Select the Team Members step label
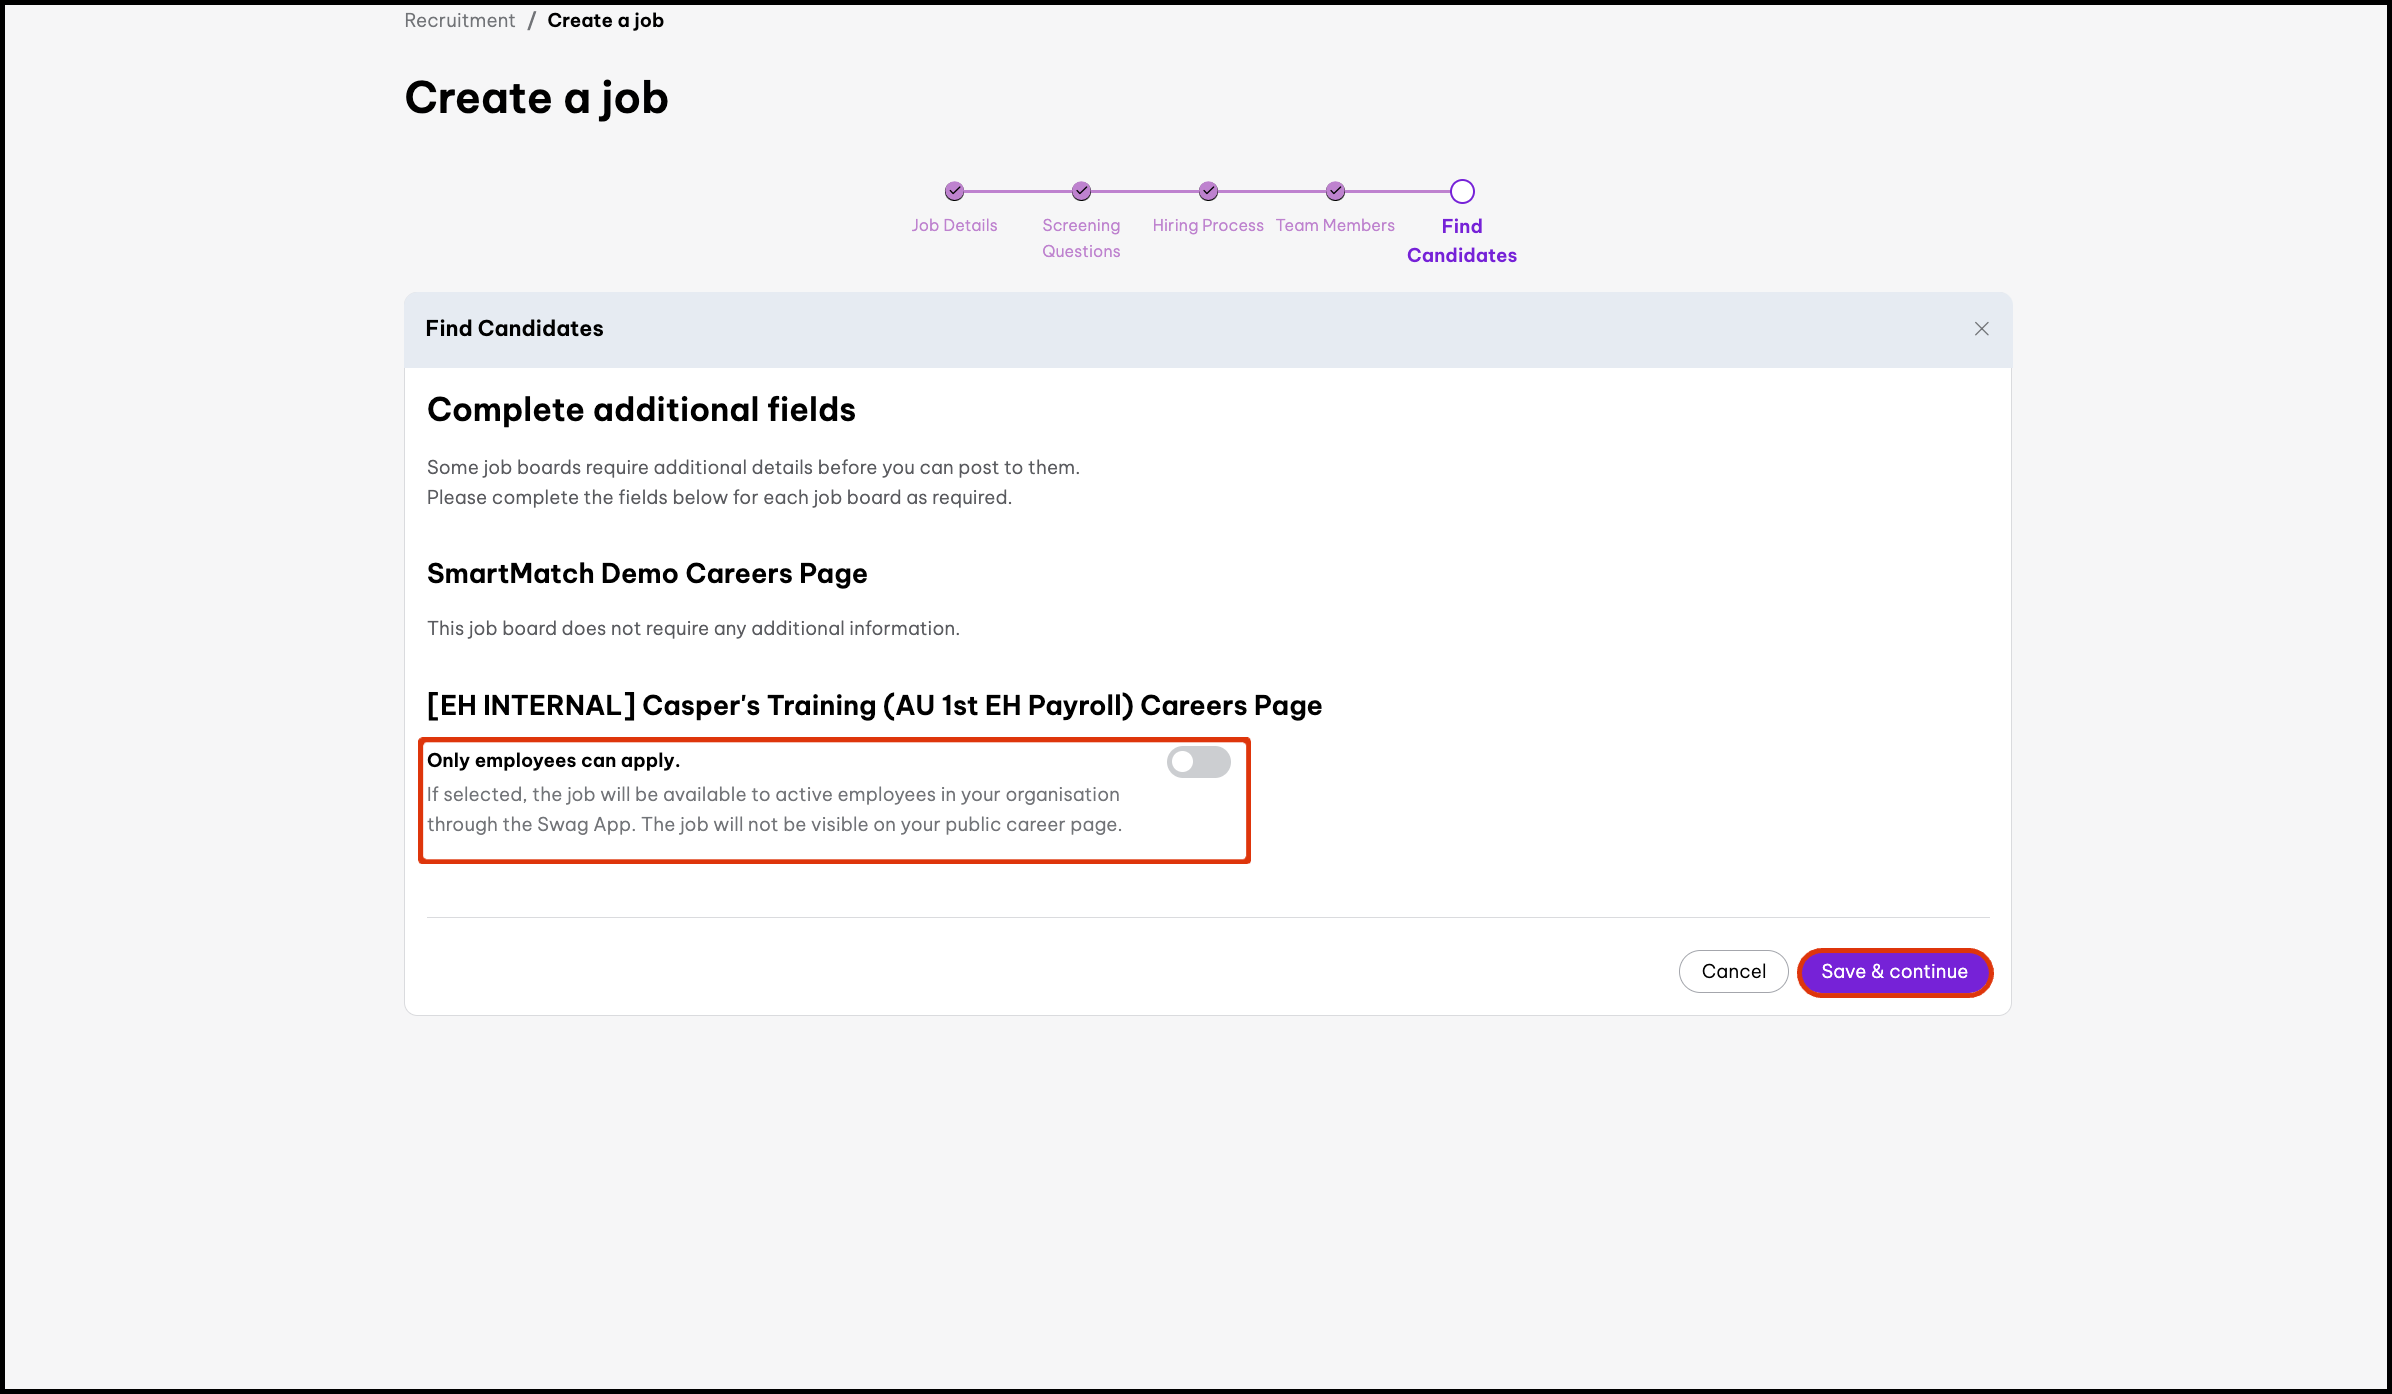The height and width of the screenshot is (1394, 2392). coord(1334,226)
